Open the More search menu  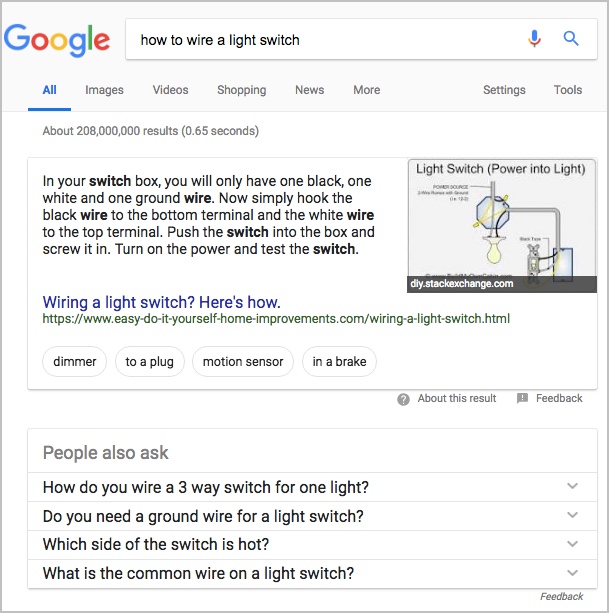pyautogui.click(x=366, y=90)
